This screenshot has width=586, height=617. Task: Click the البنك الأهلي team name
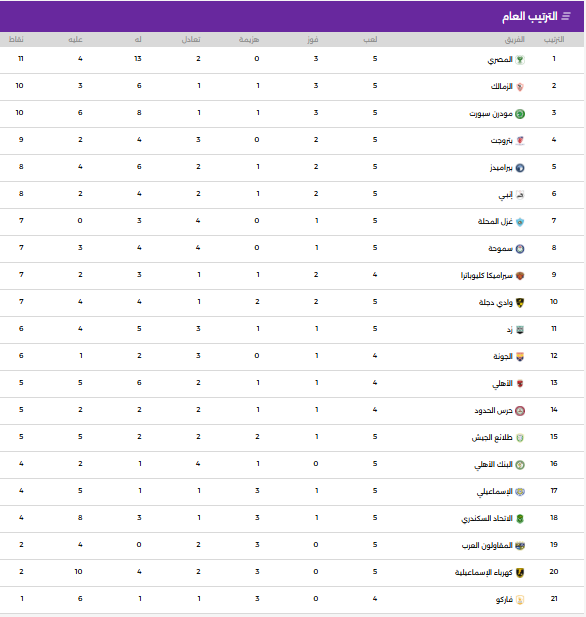point(494,465)
